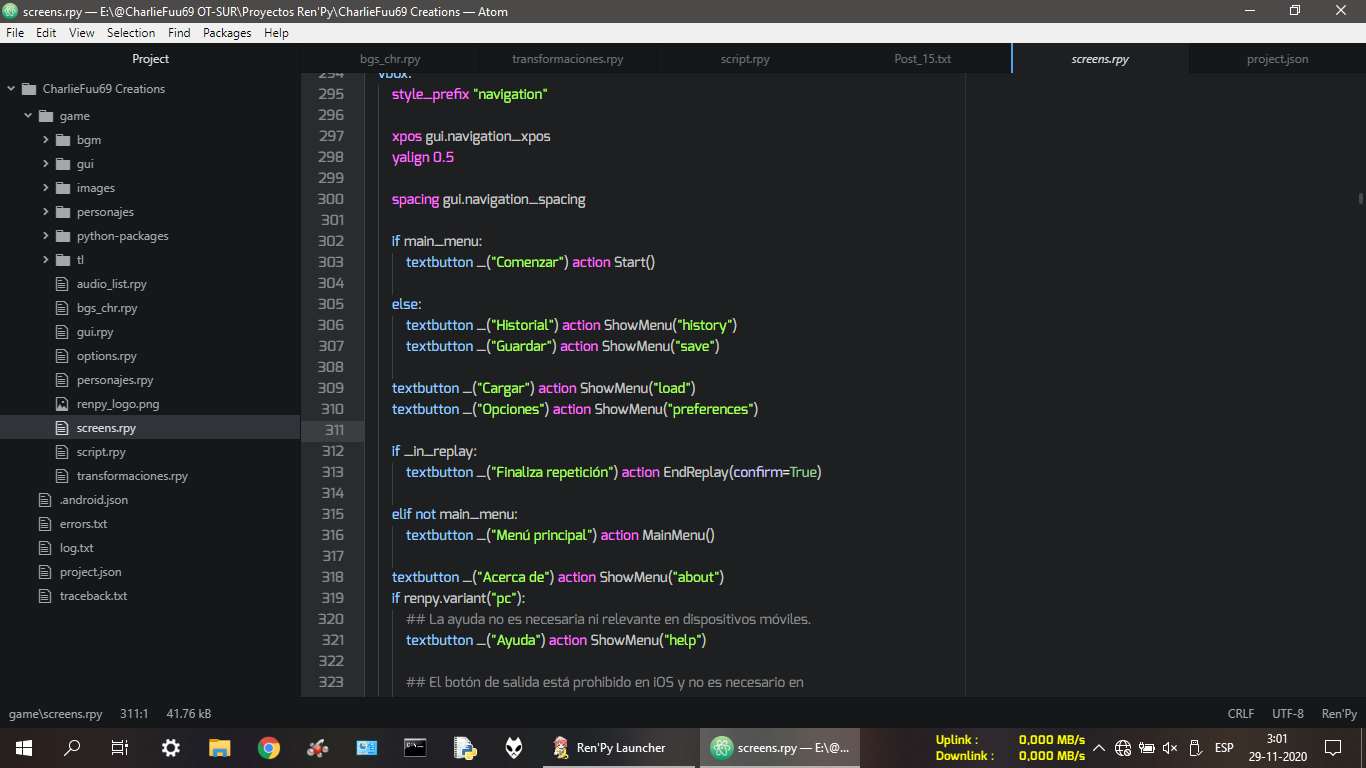Show hidden system tray icons
The image size is (1366, 768).
point(1098,747)
